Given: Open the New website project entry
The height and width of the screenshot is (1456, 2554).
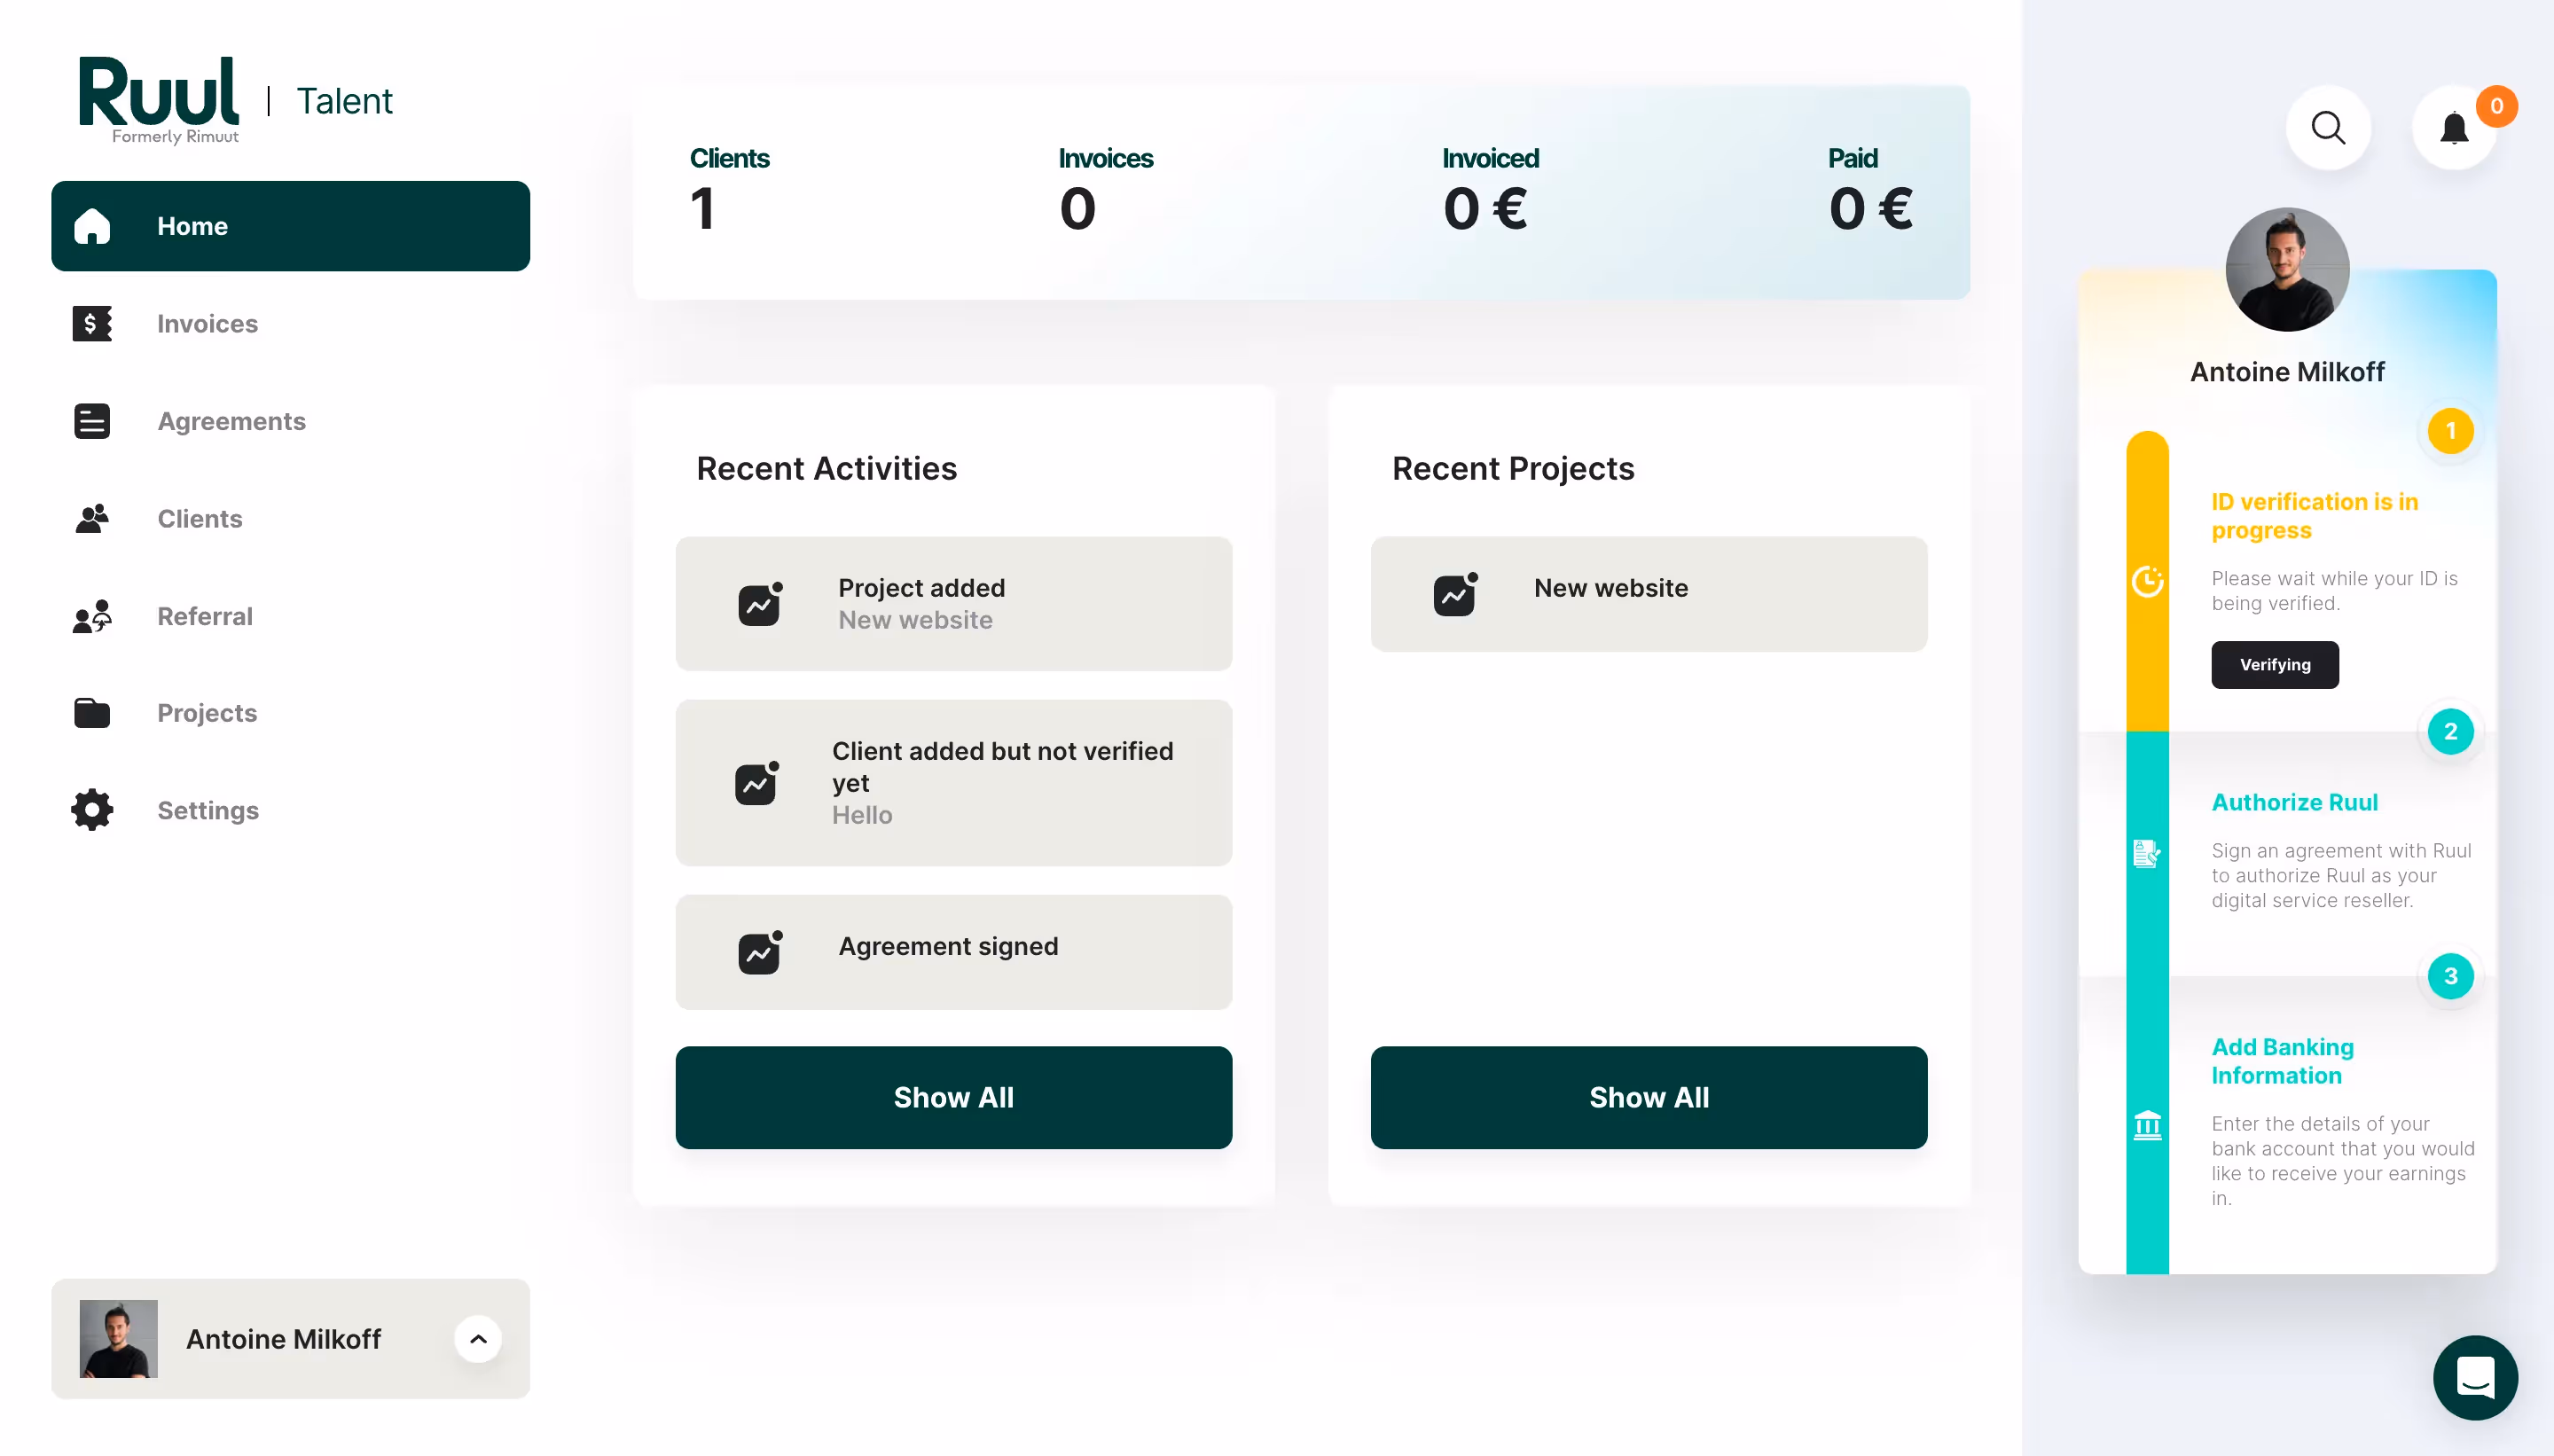Looking at the screenshot, I should [1646, 593].
